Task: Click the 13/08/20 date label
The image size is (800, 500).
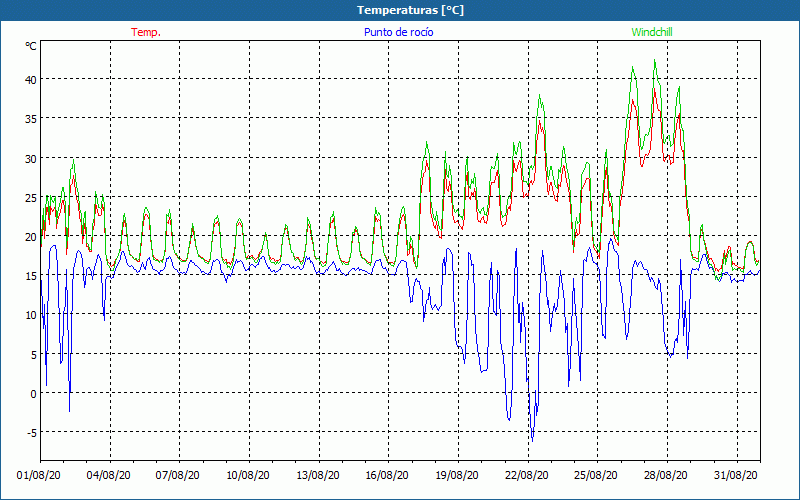Action: point(318,475)
